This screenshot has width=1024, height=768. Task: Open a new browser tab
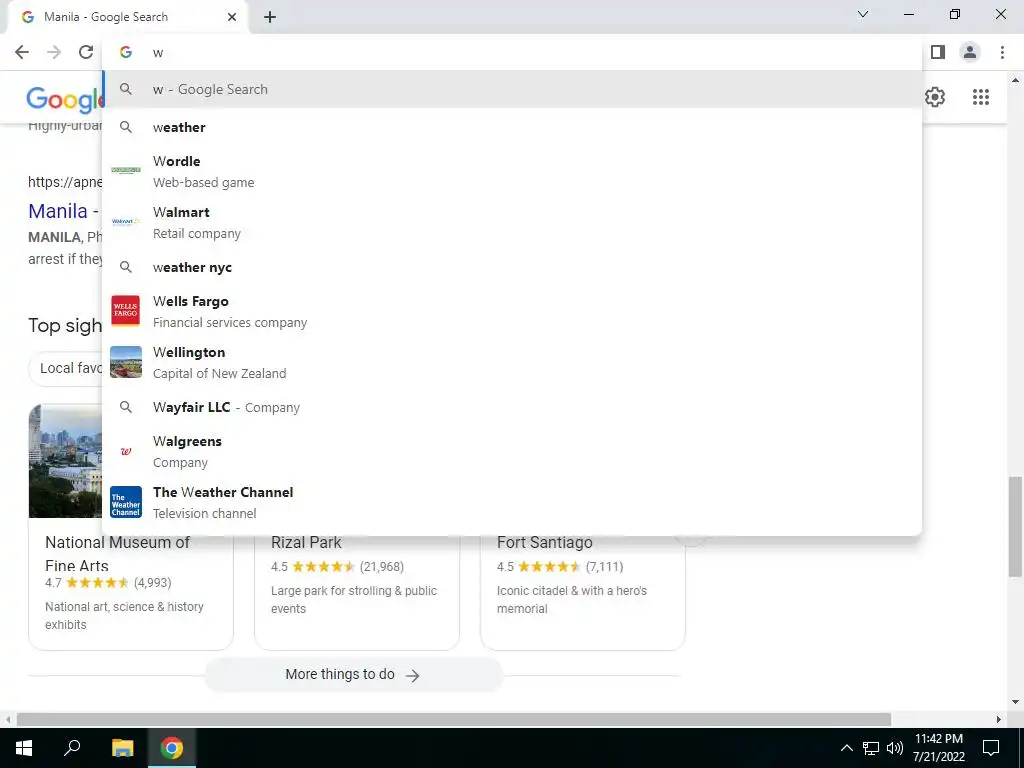coord(270,17)
